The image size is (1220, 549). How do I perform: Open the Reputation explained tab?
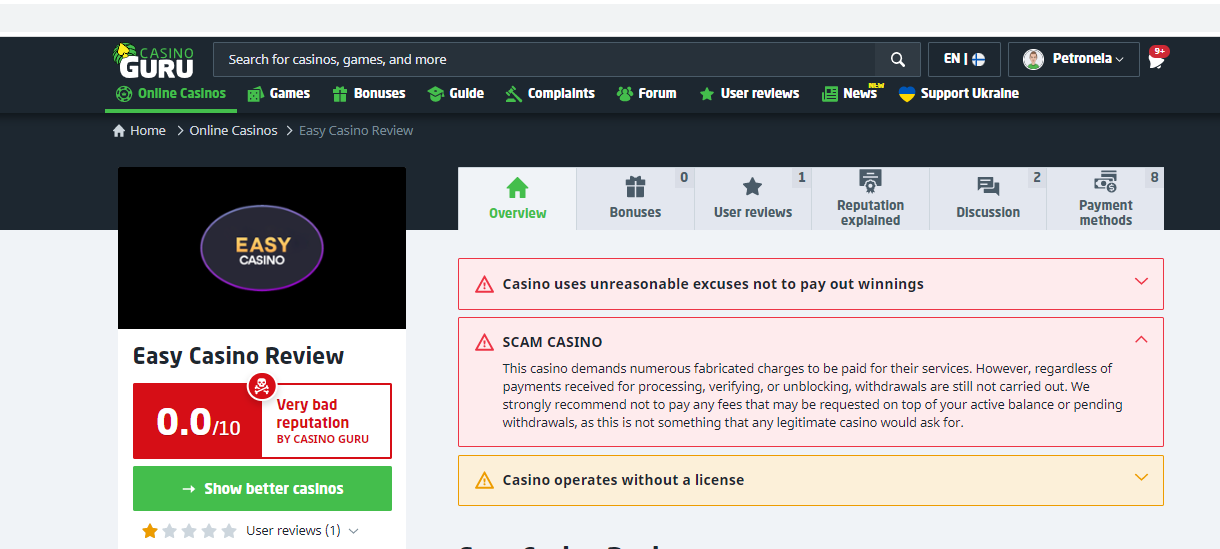point(870,199)
